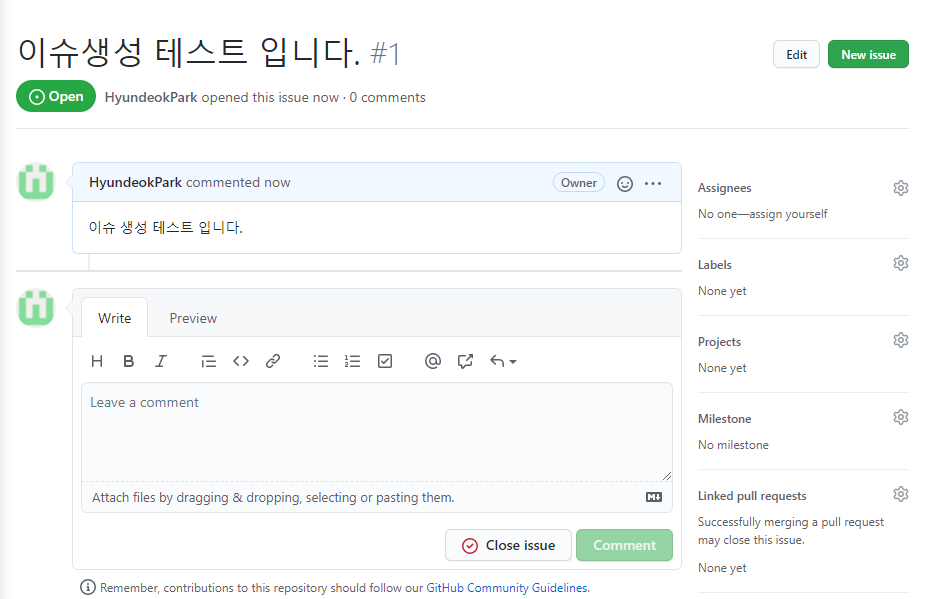Close the issue with Close issue button
The height and width of the screenshot is (599, 927).
[x=508, y=545]
